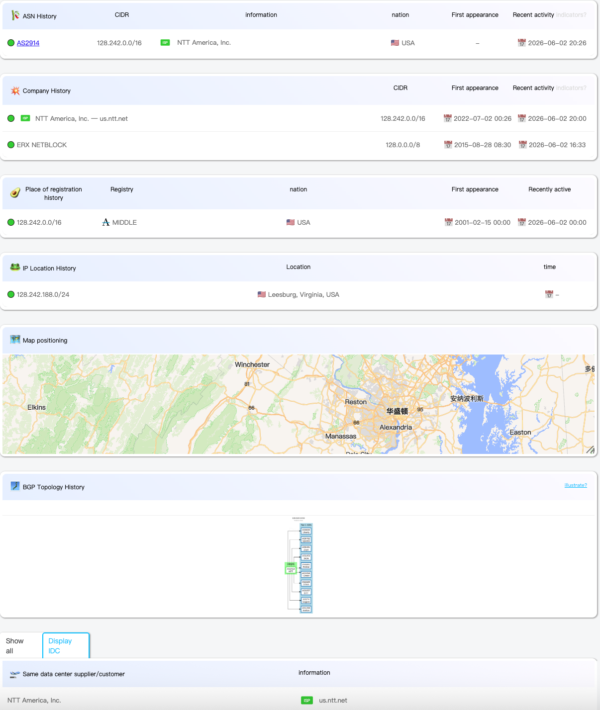The height and width of the screenshot is (710, 600).
Task: Click the Leesburg, Virginia, USA location text
Action: [303, 294]
